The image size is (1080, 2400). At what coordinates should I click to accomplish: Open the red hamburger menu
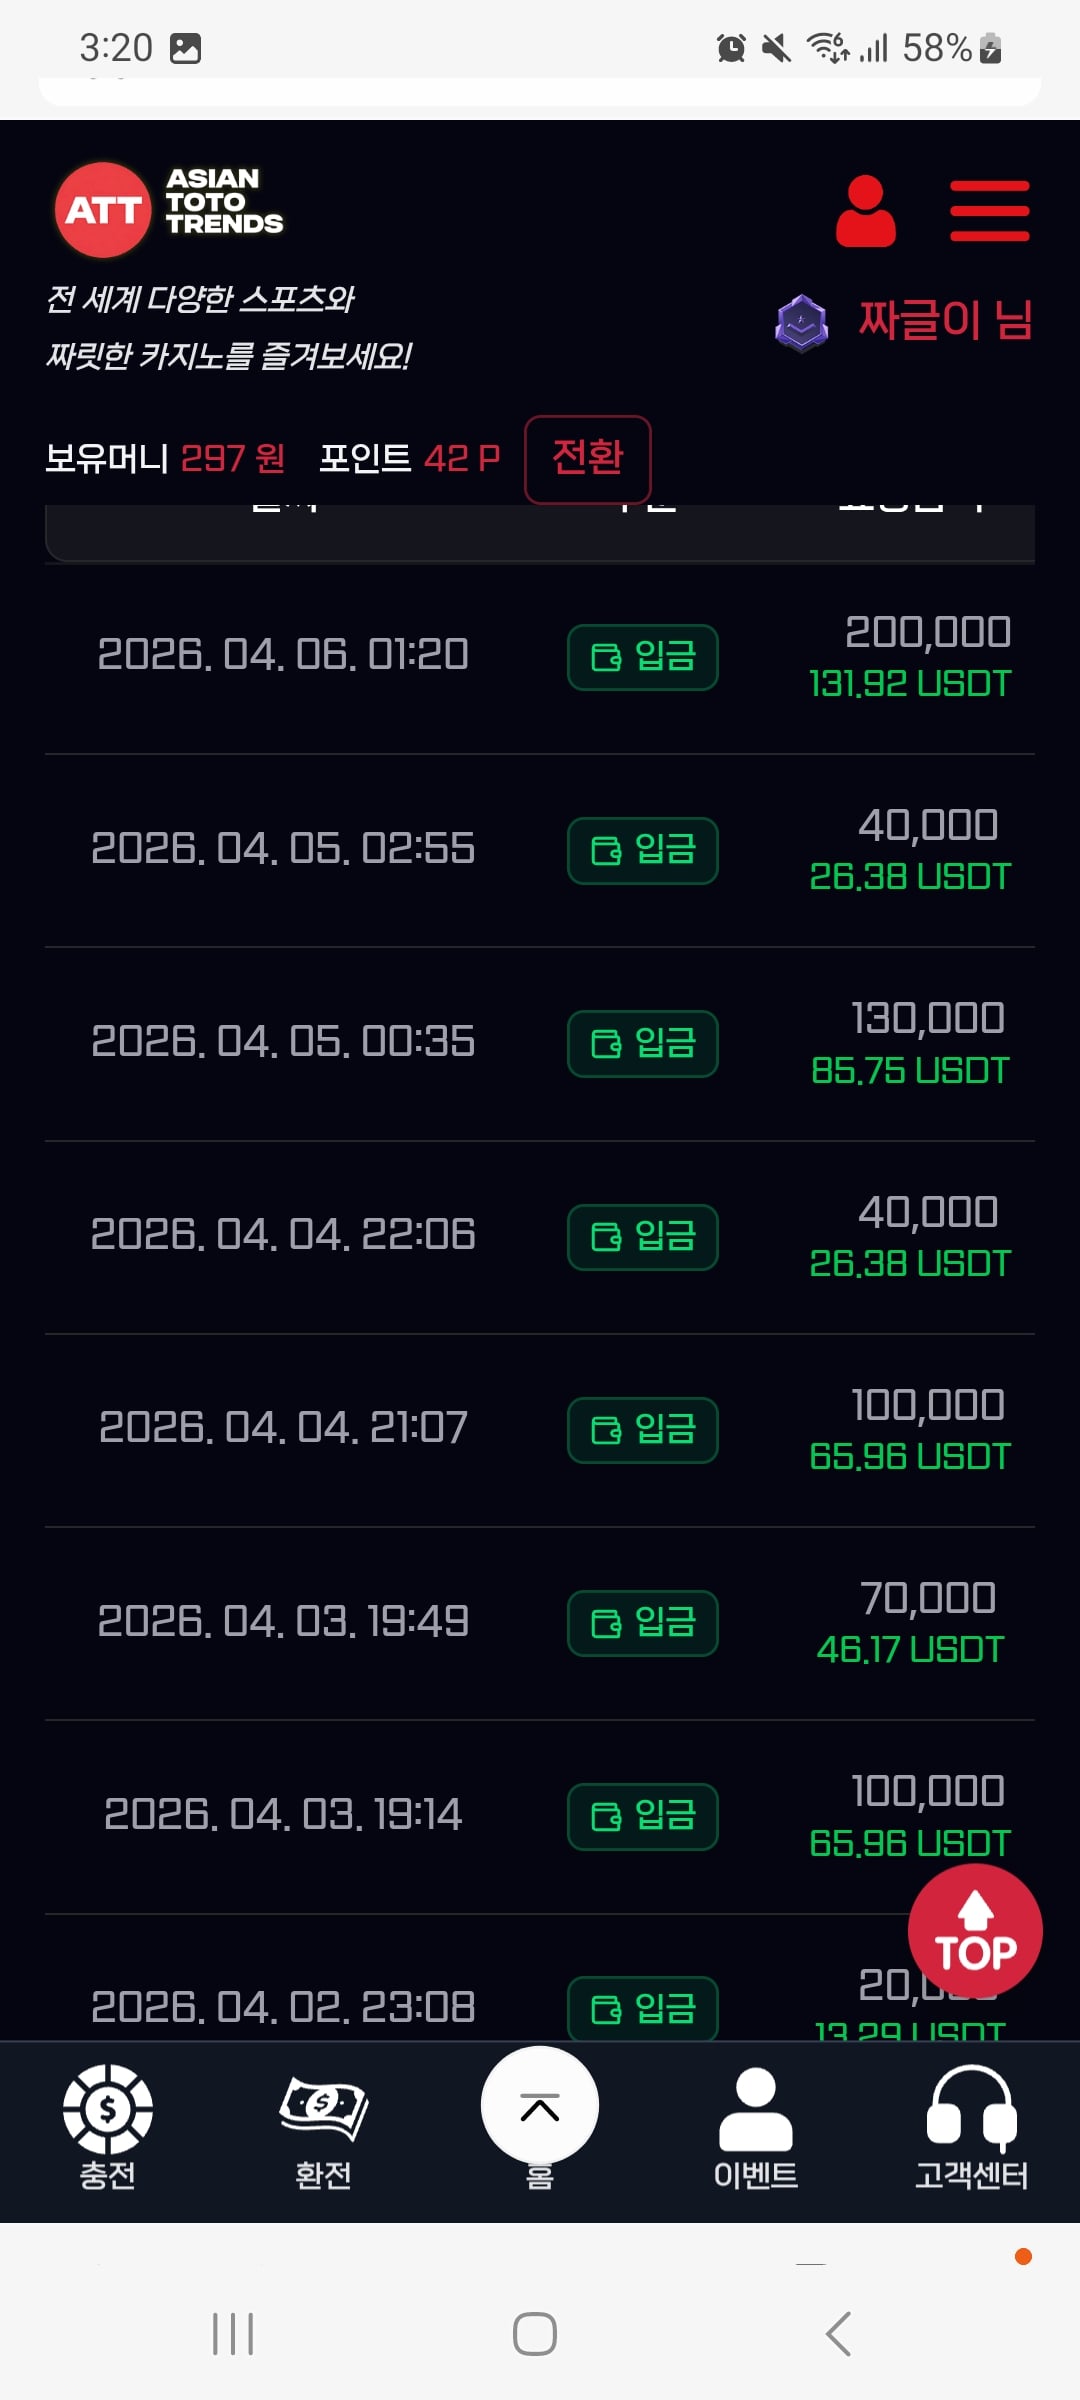tap(989, 211)
